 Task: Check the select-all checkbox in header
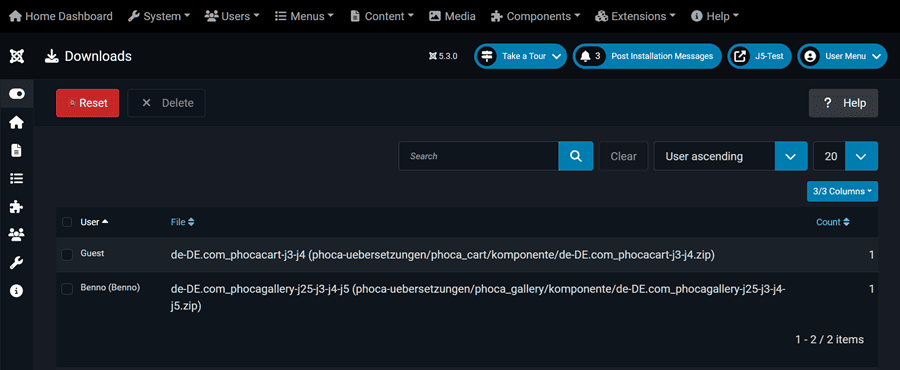(x=67, y=222)
